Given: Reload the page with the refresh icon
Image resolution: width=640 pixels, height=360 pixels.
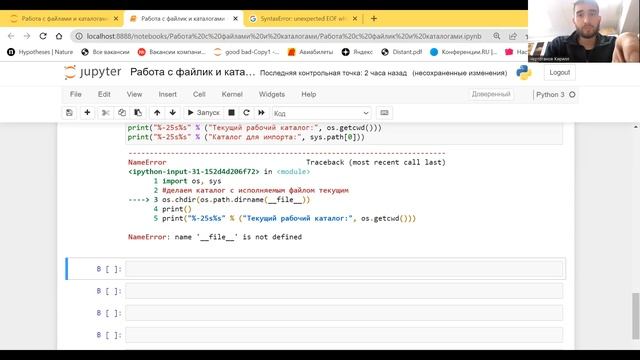Looking at the screenshot, I should point(43,36).
